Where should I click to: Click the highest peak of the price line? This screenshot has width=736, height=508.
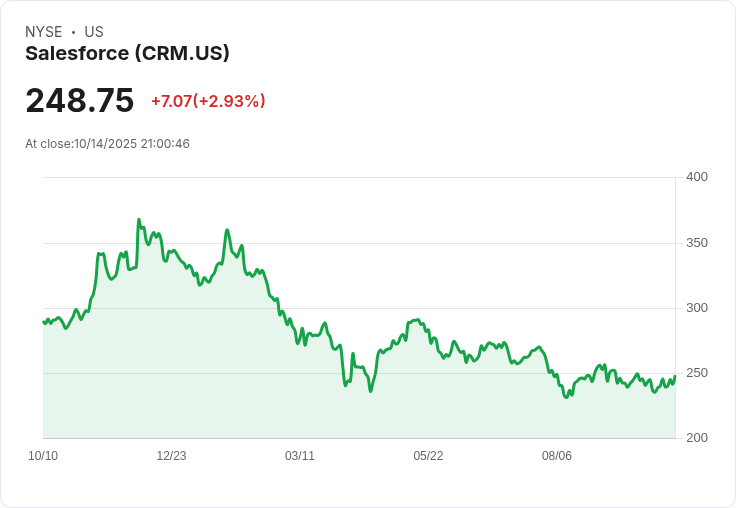point(139,220)
